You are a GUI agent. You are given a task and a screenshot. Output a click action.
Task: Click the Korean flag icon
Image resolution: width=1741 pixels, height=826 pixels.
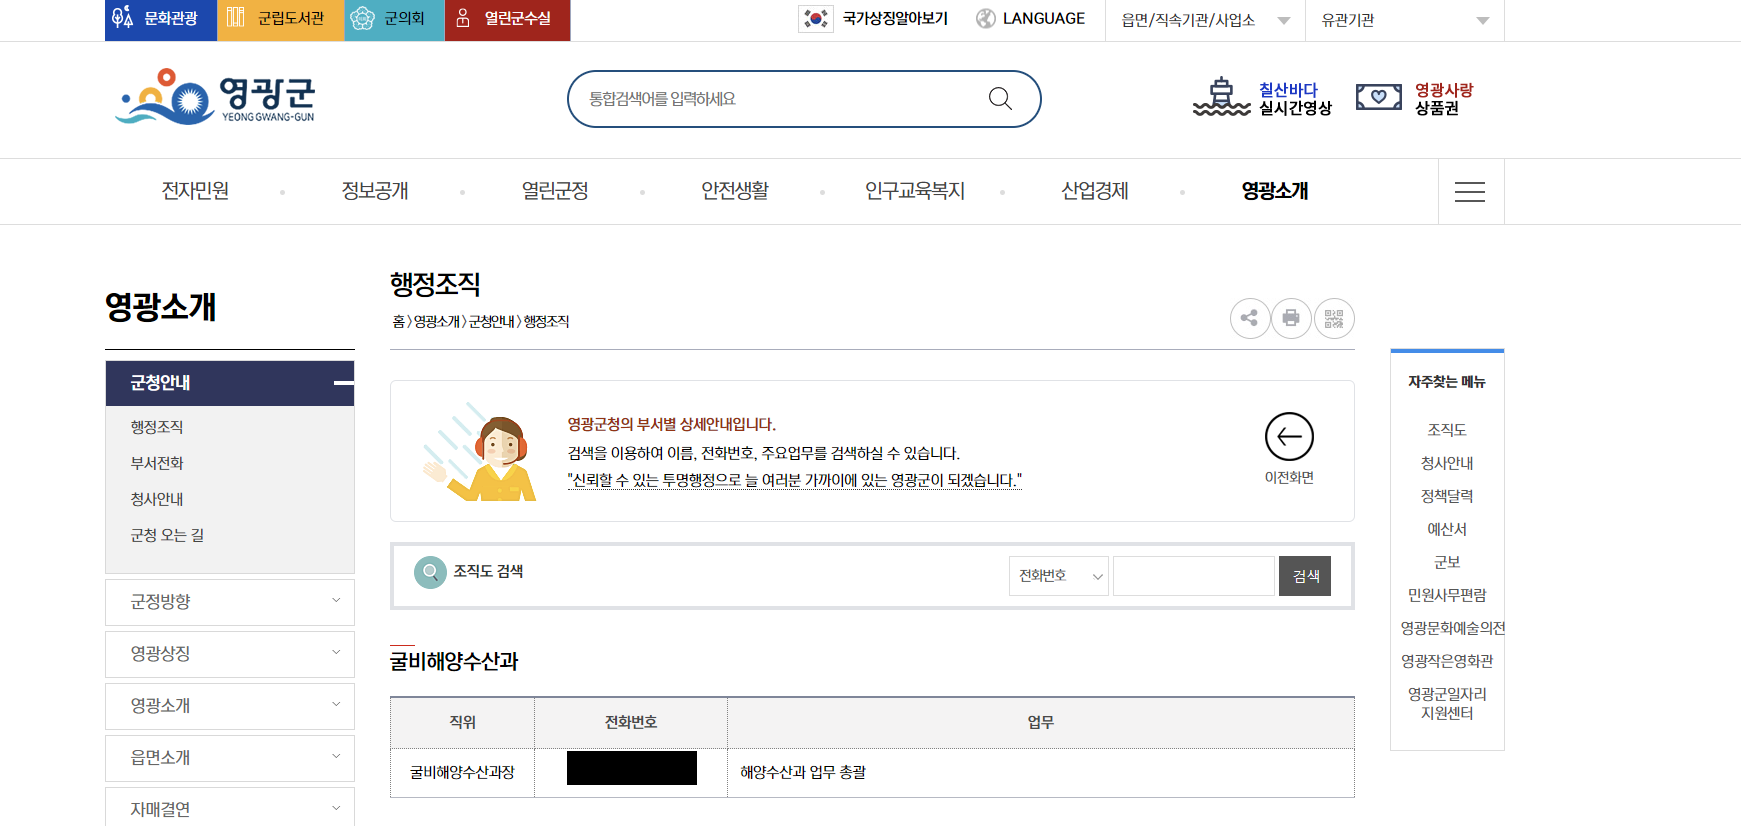[x=816, y=19]
